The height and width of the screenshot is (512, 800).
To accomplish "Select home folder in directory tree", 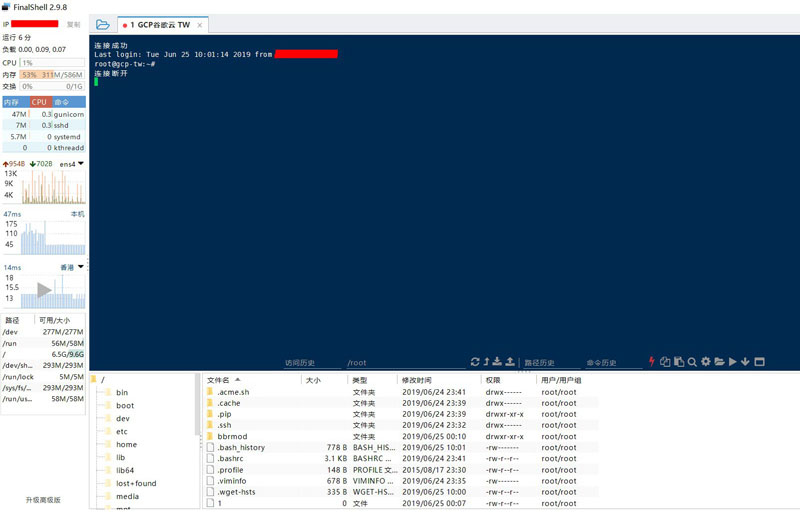I will [126, 445].
